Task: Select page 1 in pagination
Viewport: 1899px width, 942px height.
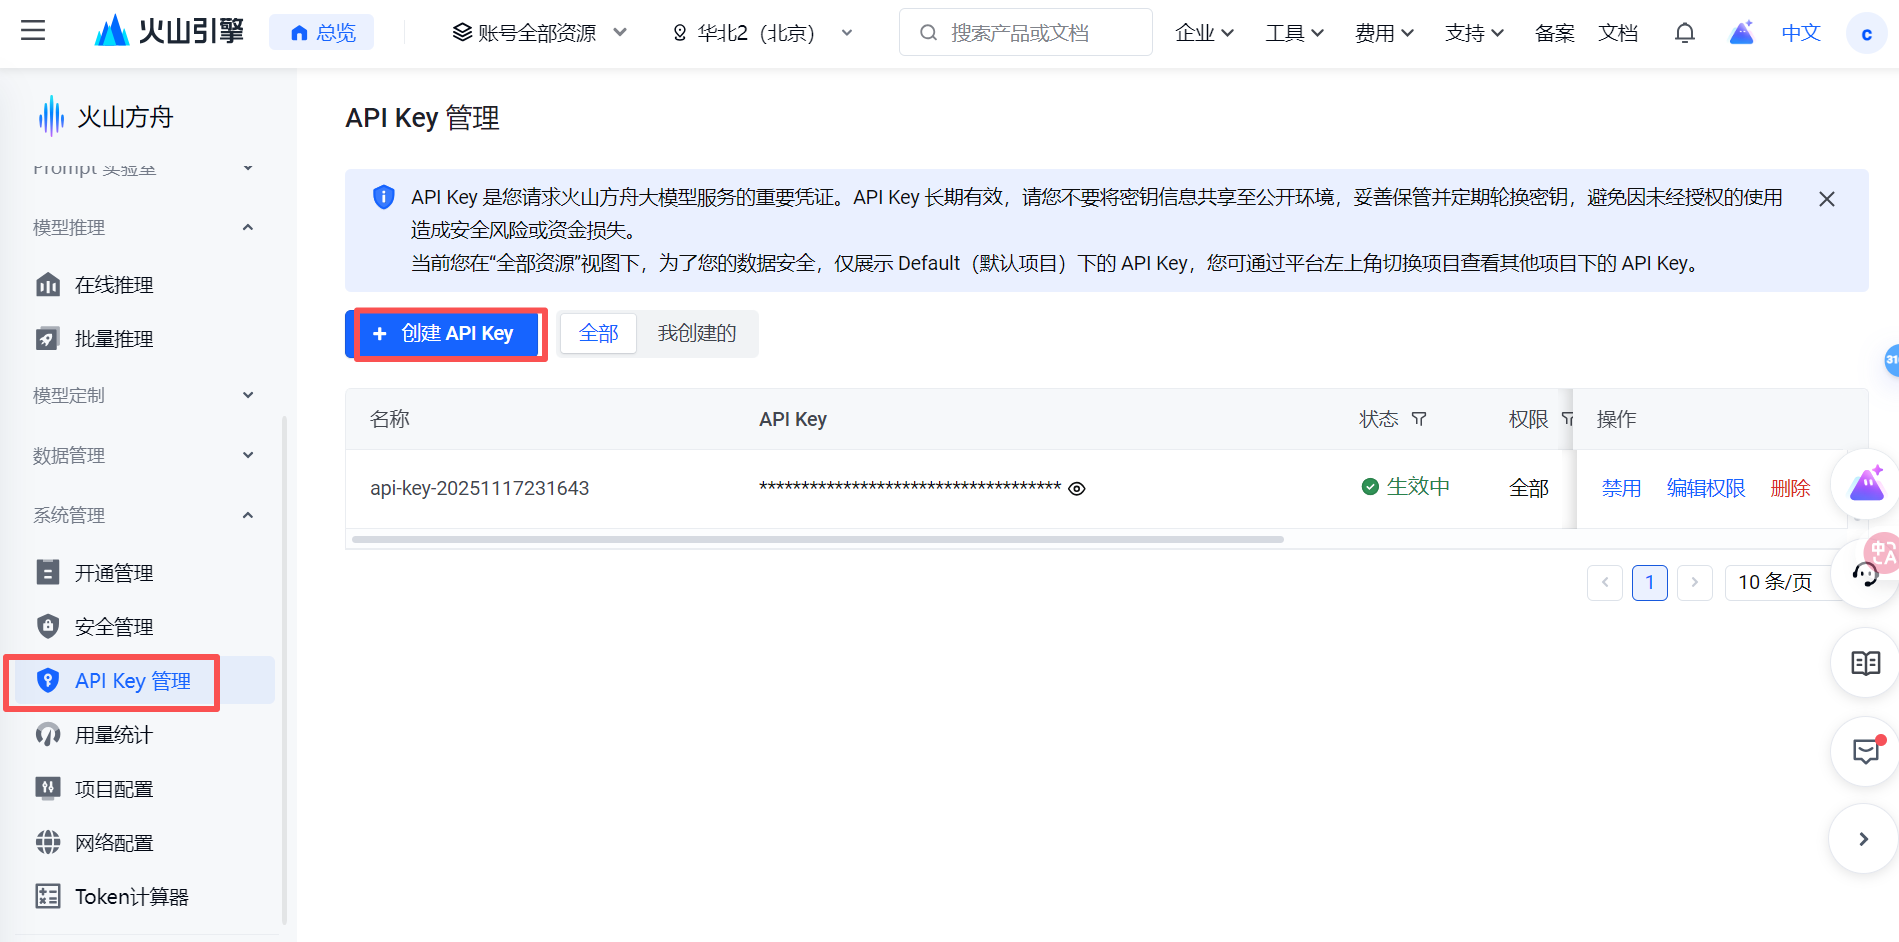Action: pyautogui.click(x=1650, y=582)
